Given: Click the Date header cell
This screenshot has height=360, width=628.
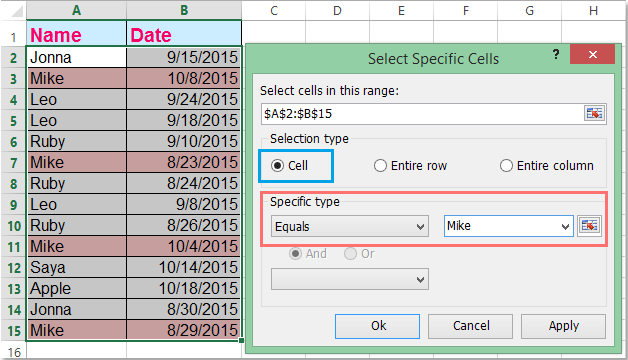Looking at the screenshot, I should coord(184,34).
